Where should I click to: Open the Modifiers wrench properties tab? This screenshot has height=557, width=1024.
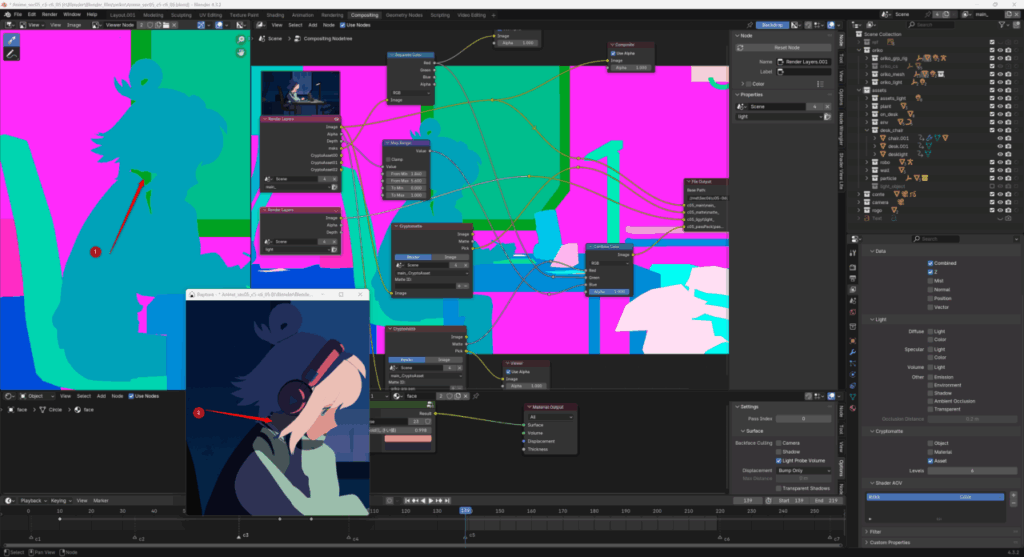[x=852, y=352]
